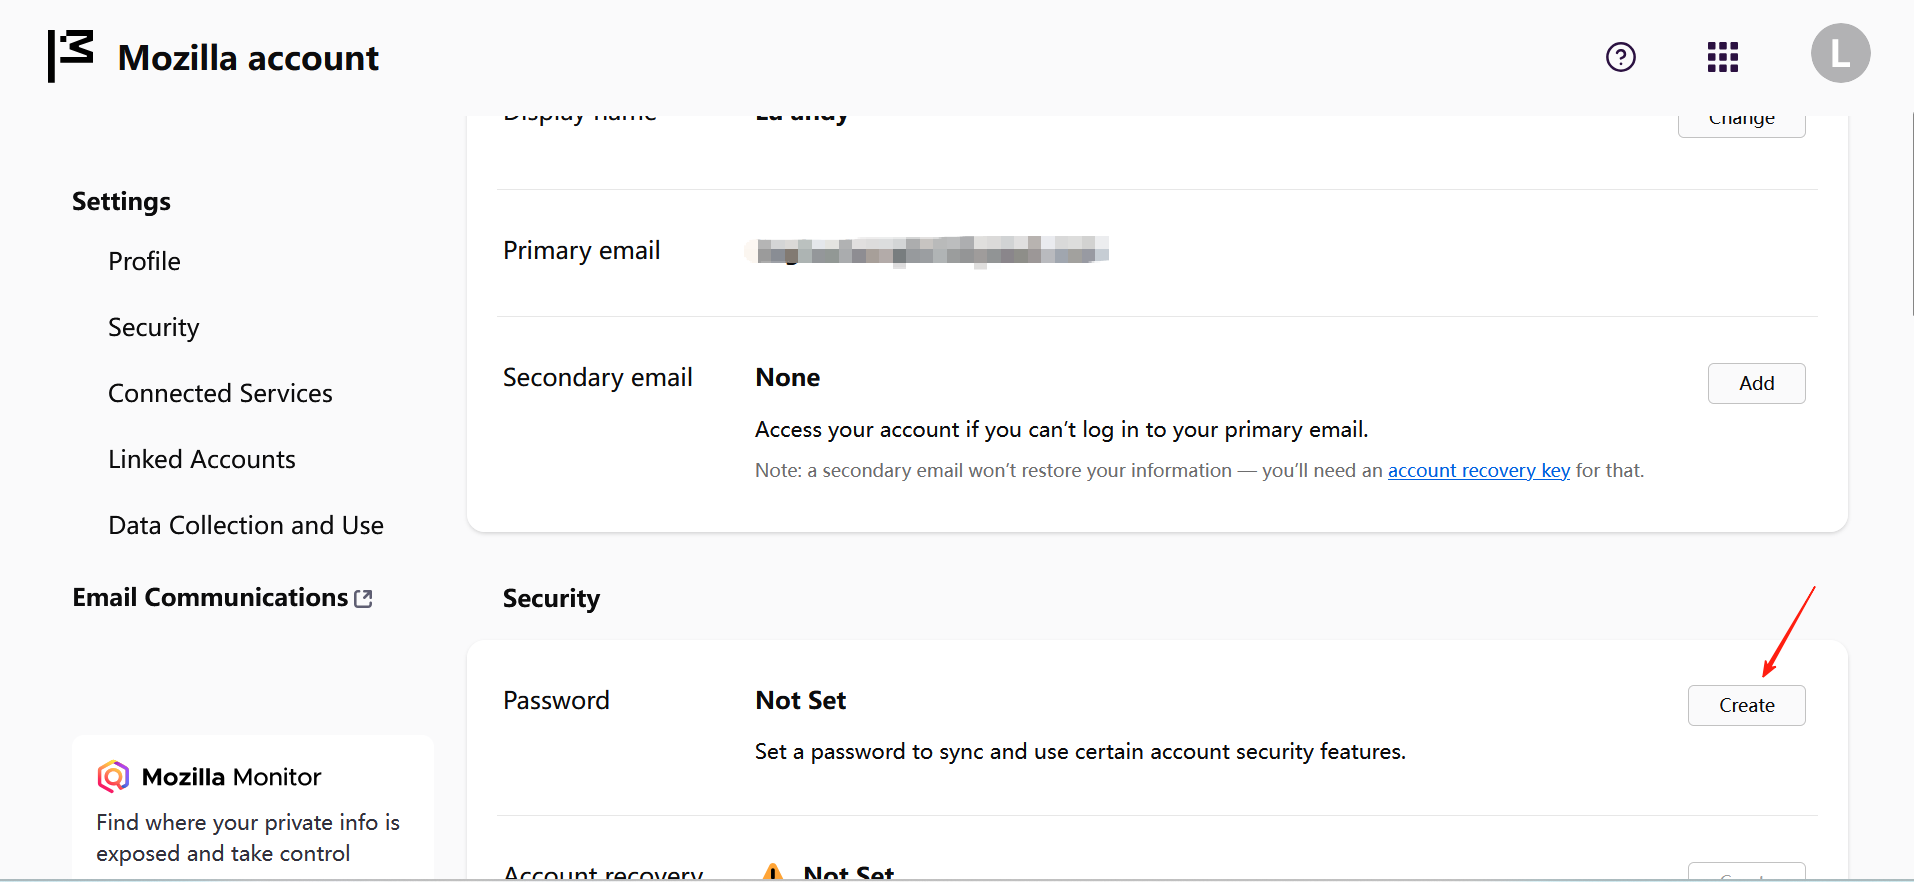The image size is (1914, 882).
Task: Add a secondary email
Action: (x=1755, y=383)
